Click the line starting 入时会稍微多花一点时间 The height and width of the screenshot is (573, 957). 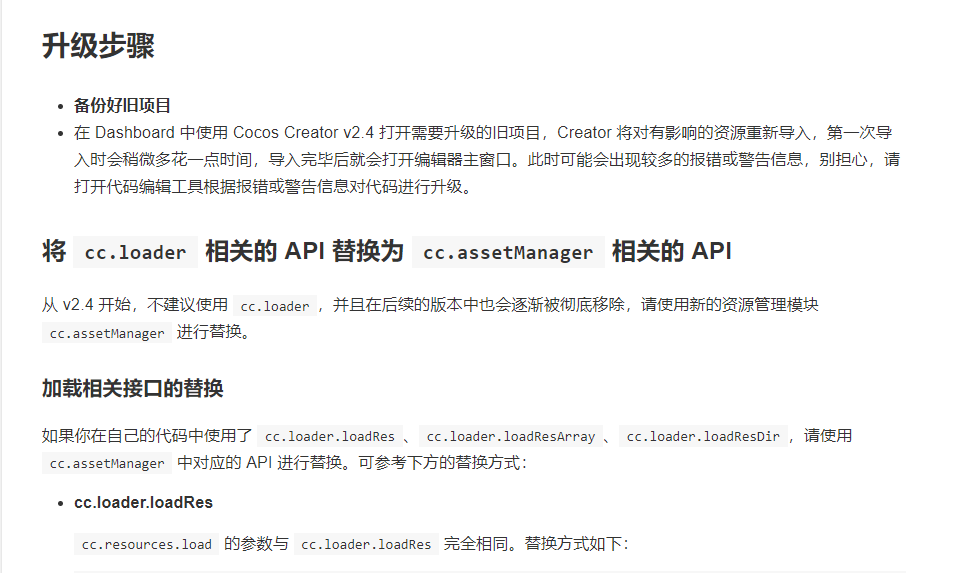pyautogui.click(x=486, y=159)
